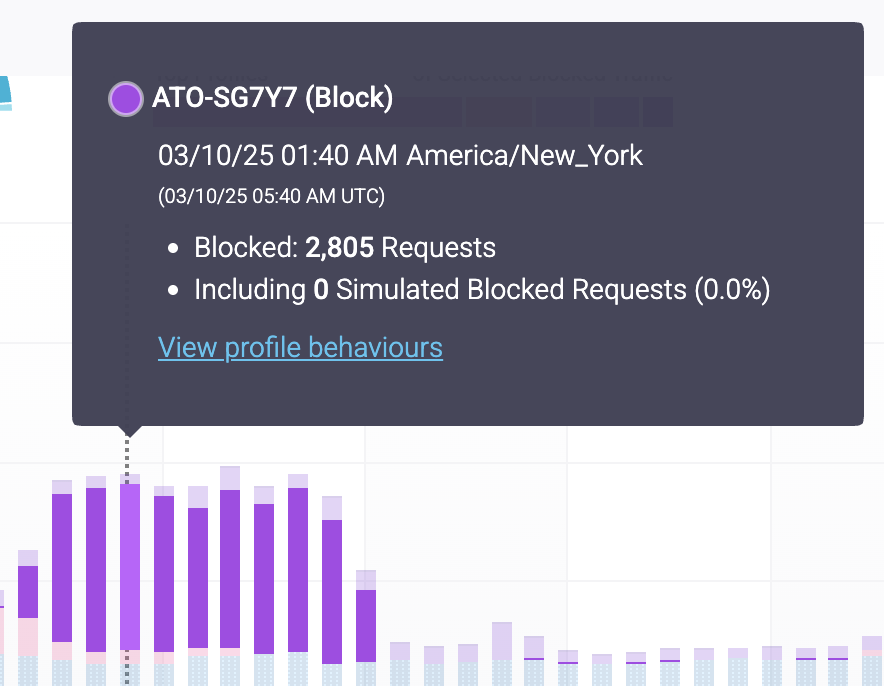Click the dotted vertical marker below tooltip
Screen dimensions: 884x686
(127, 455)
